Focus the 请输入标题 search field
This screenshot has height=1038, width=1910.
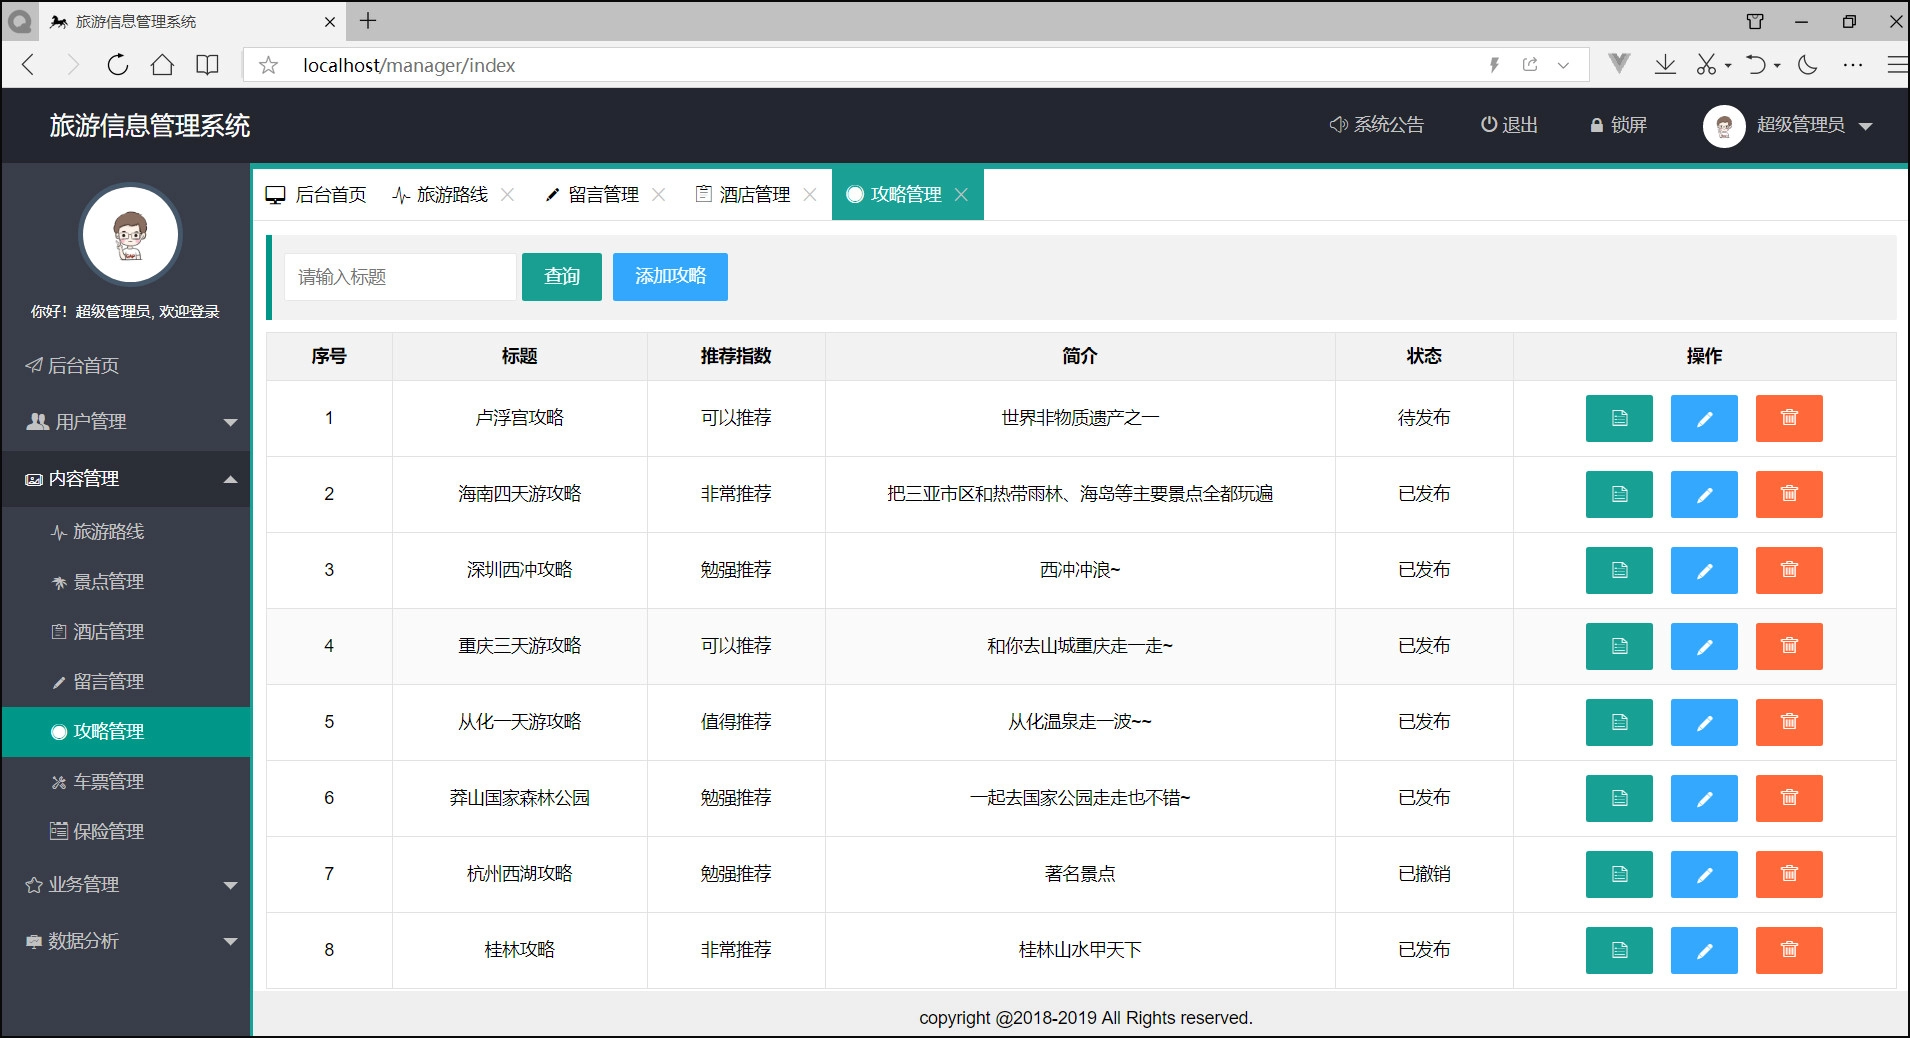coord(400,277)
